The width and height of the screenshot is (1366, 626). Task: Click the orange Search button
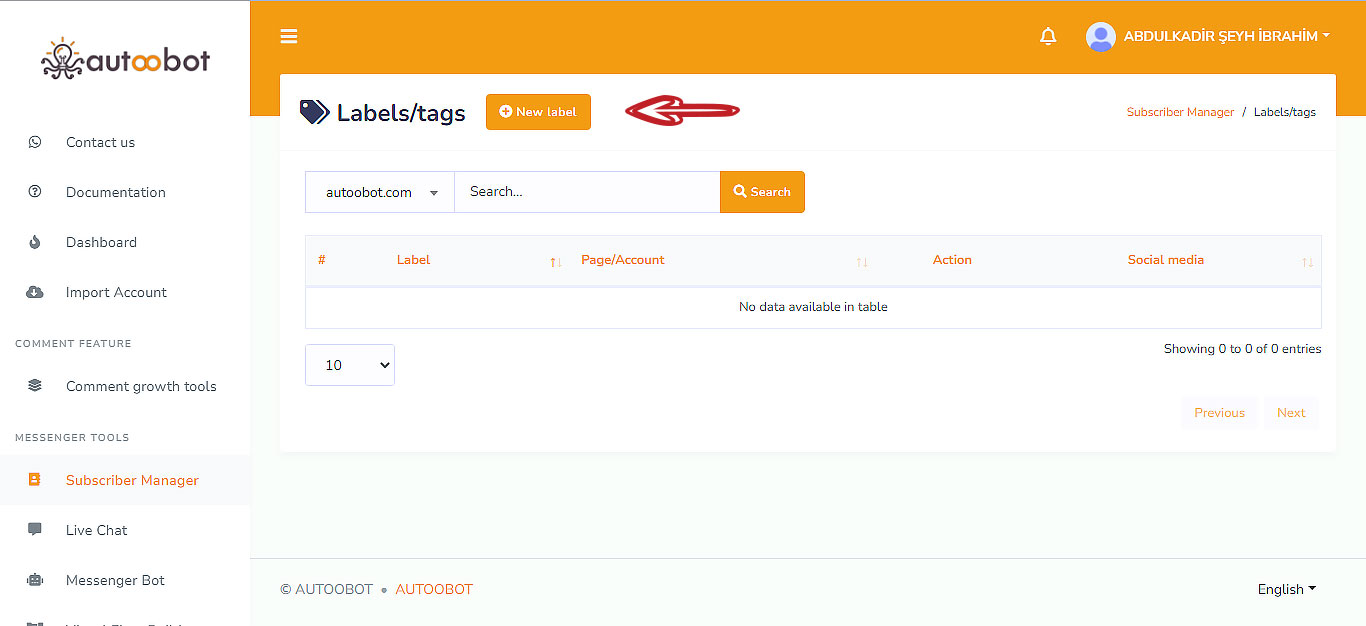coord(762,192)
